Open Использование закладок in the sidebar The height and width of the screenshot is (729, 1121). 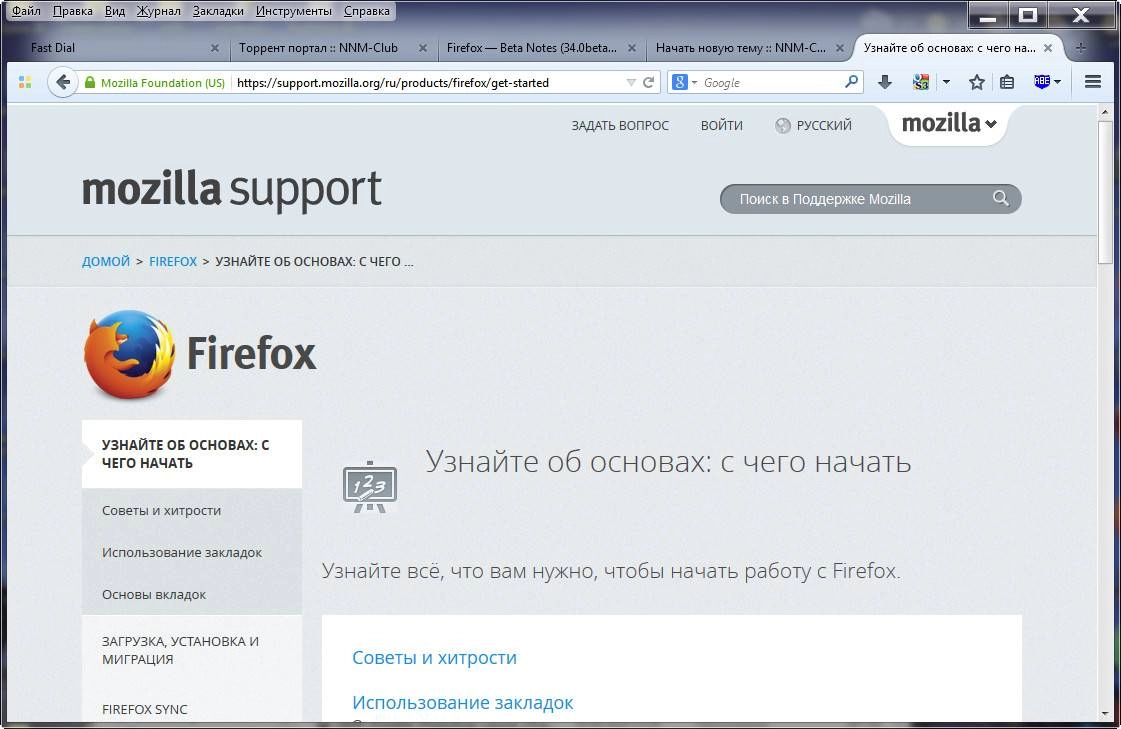[x=182, y=552]
